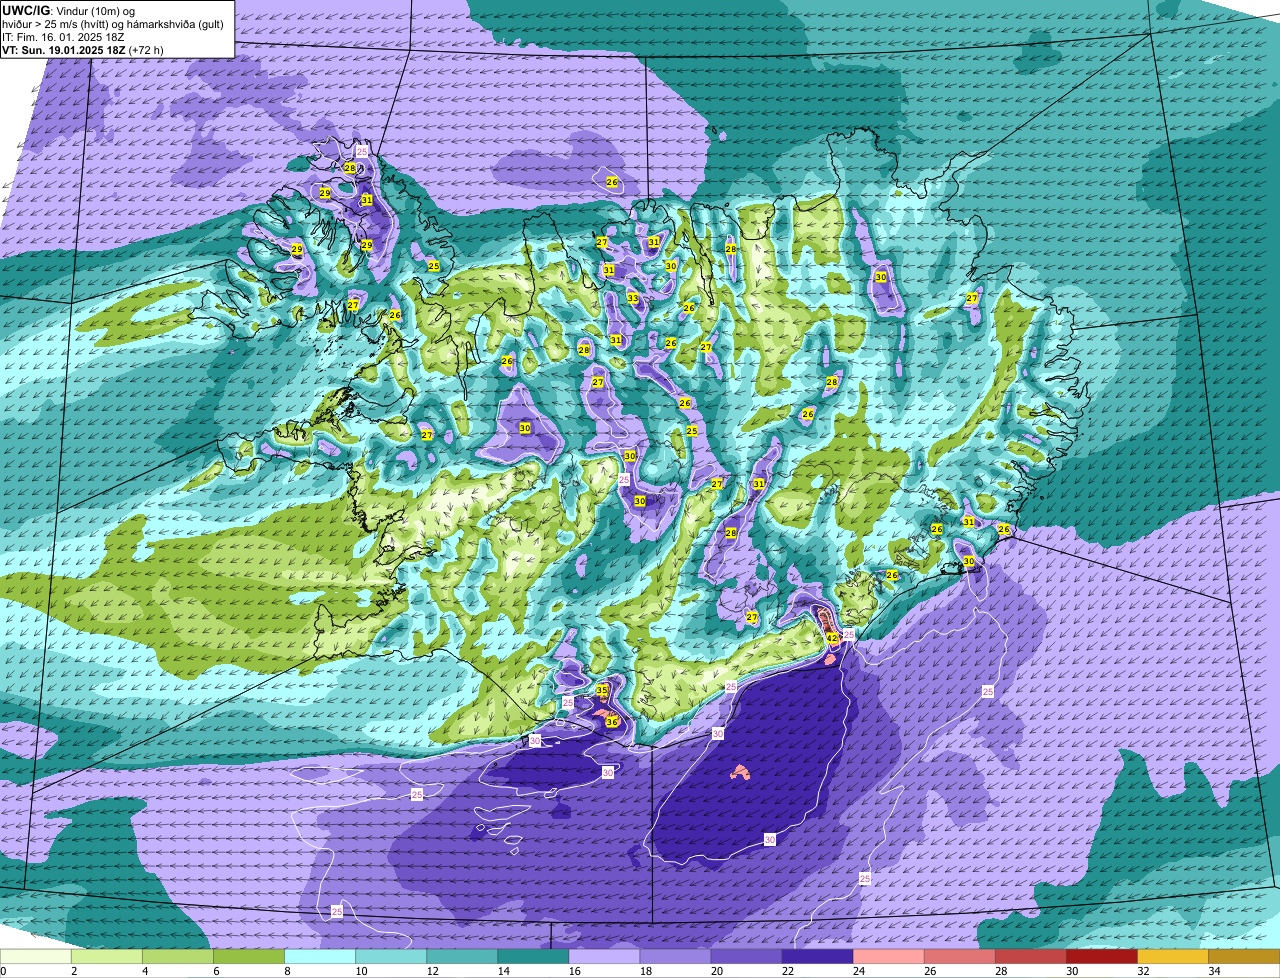The width and height of the screenshot is (1280, 978).
Task: Choose the pink legend band between 24 and 26
Action: (x=888, y=957)
